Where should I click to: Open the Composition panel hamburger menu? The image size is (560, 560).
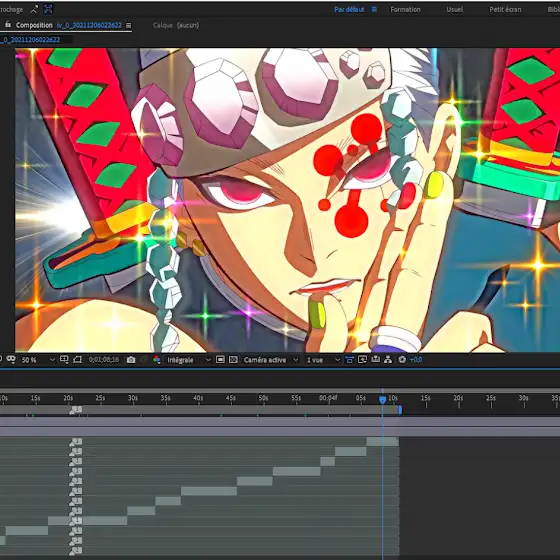[x=129, y=25]
